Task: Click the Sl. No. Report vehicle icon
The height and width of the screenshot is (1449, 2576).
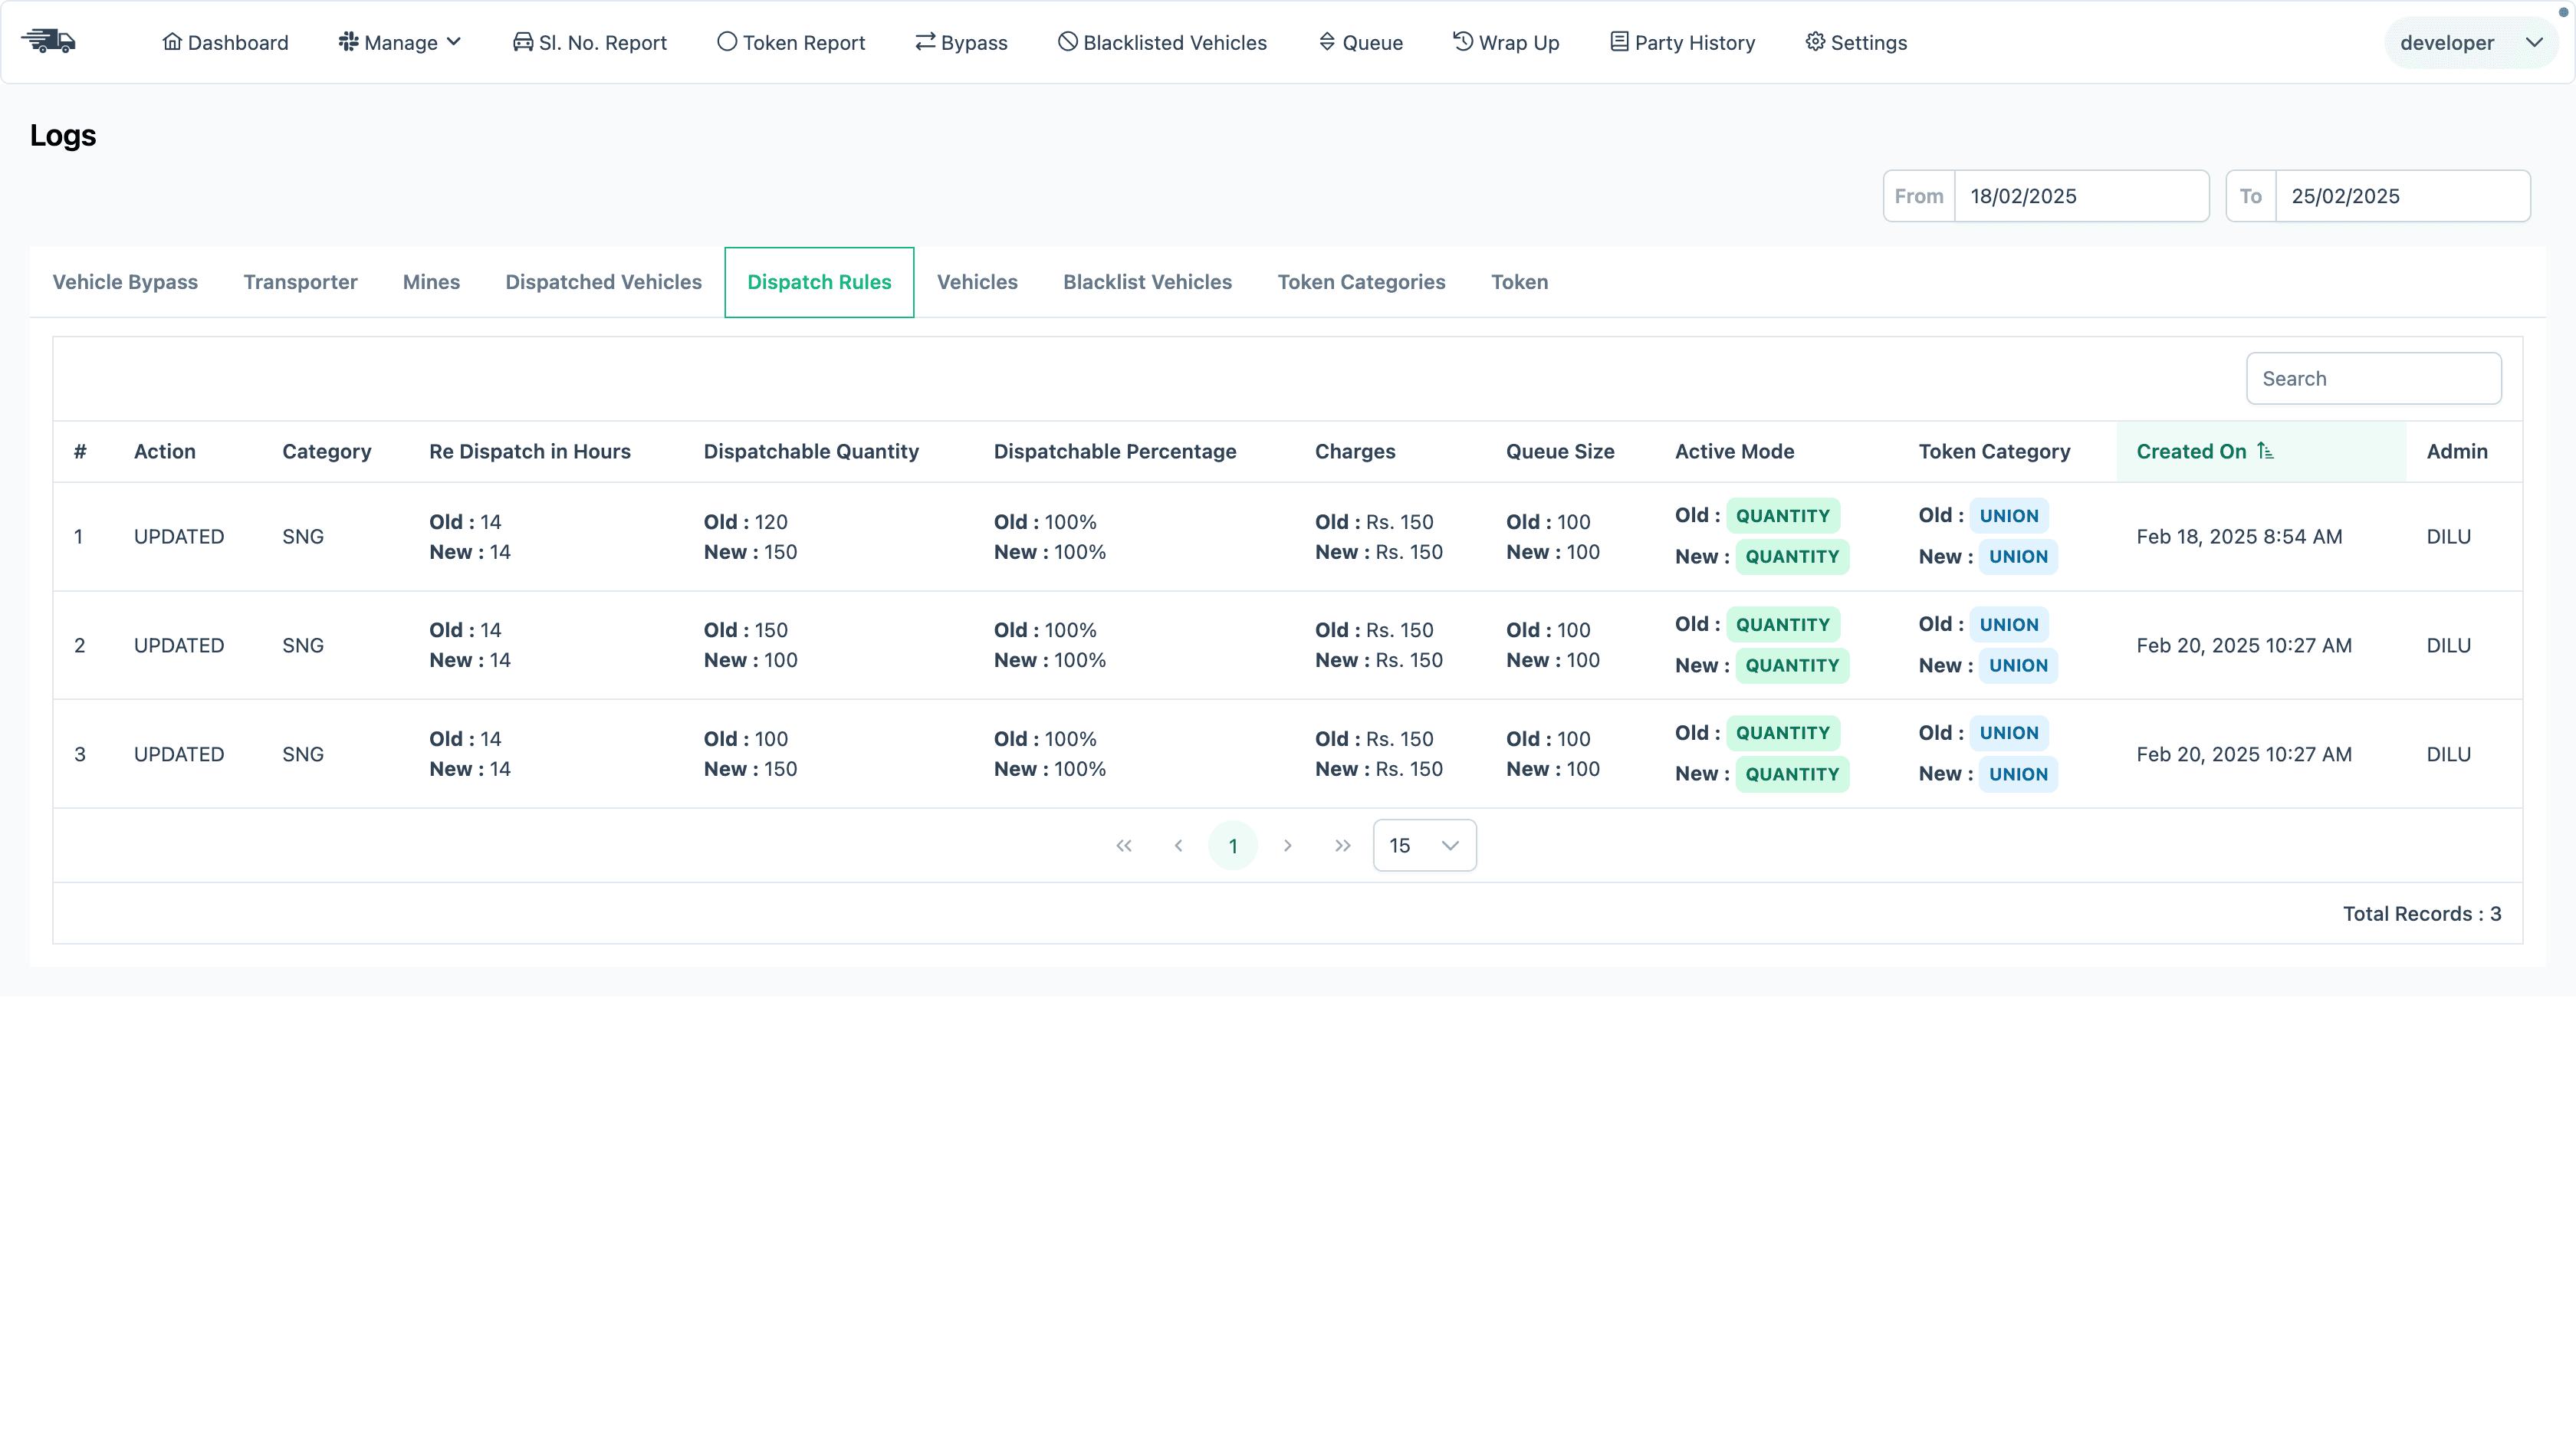Action: (x=522, y=42)
